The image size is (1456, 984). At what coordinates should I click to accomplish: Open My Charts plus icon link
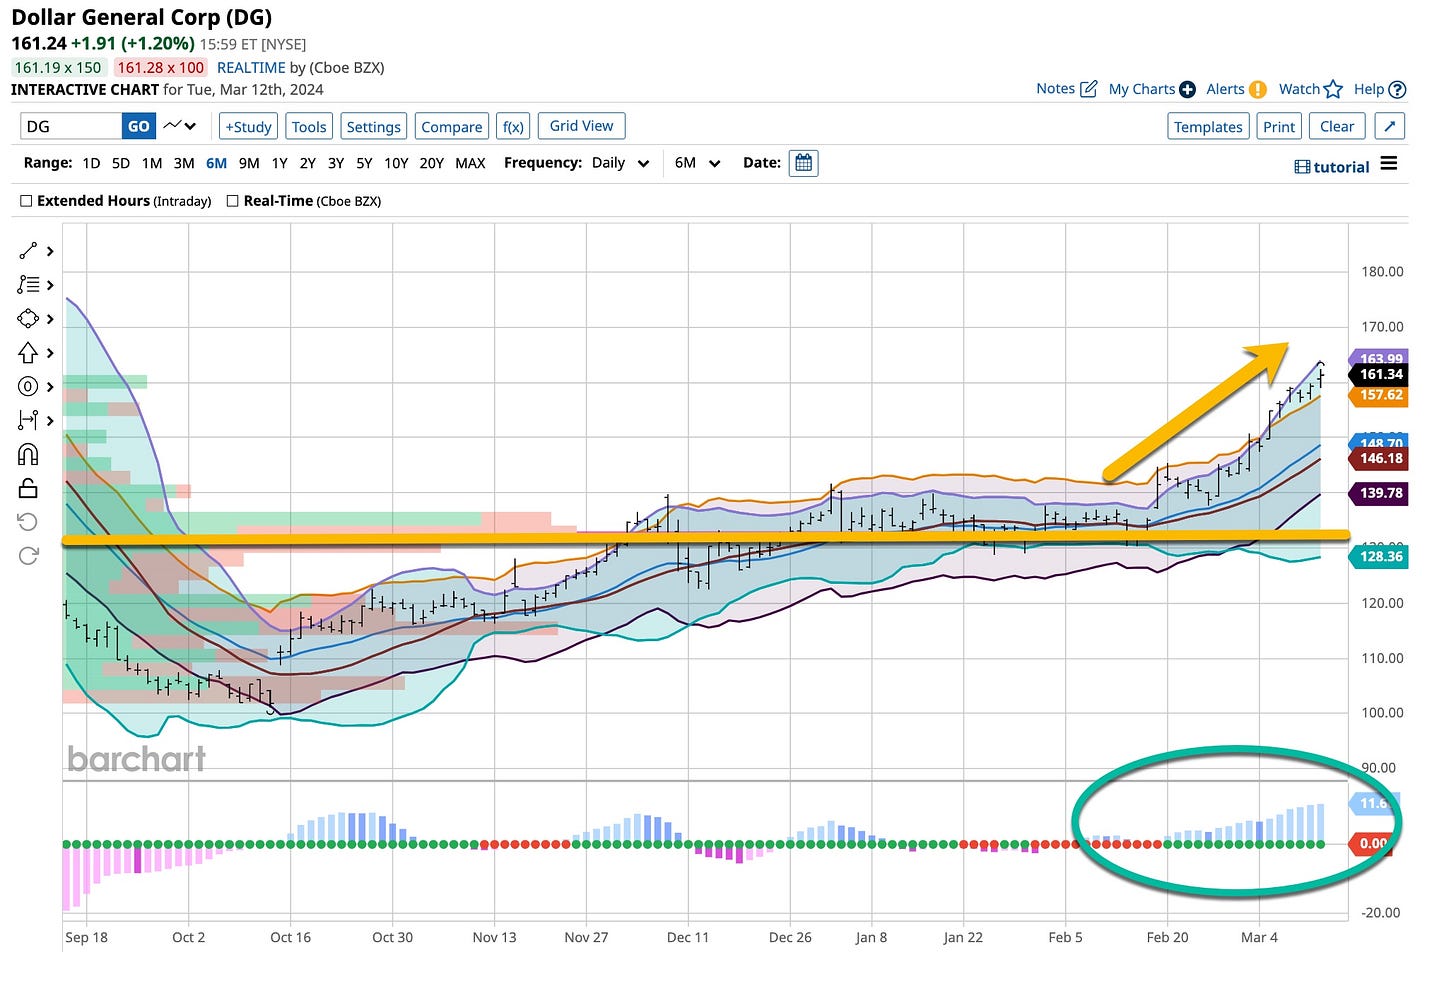(1152, 89)
